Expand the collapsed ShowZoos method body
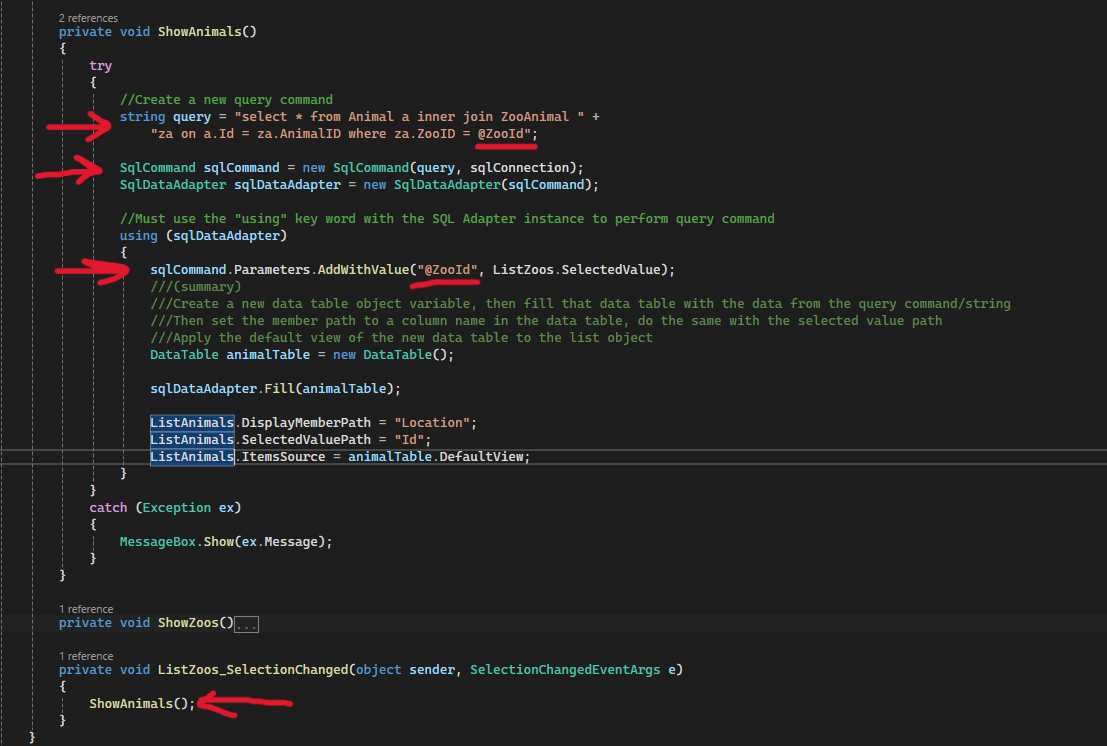 pyautogui.click(x=245, y=623)
